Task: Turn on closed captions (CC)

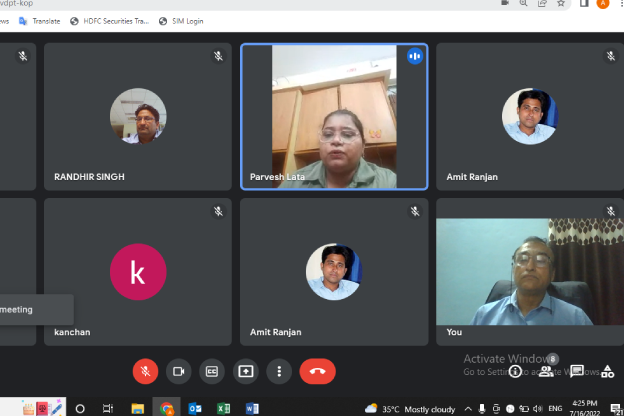Action: click(212, 371)
